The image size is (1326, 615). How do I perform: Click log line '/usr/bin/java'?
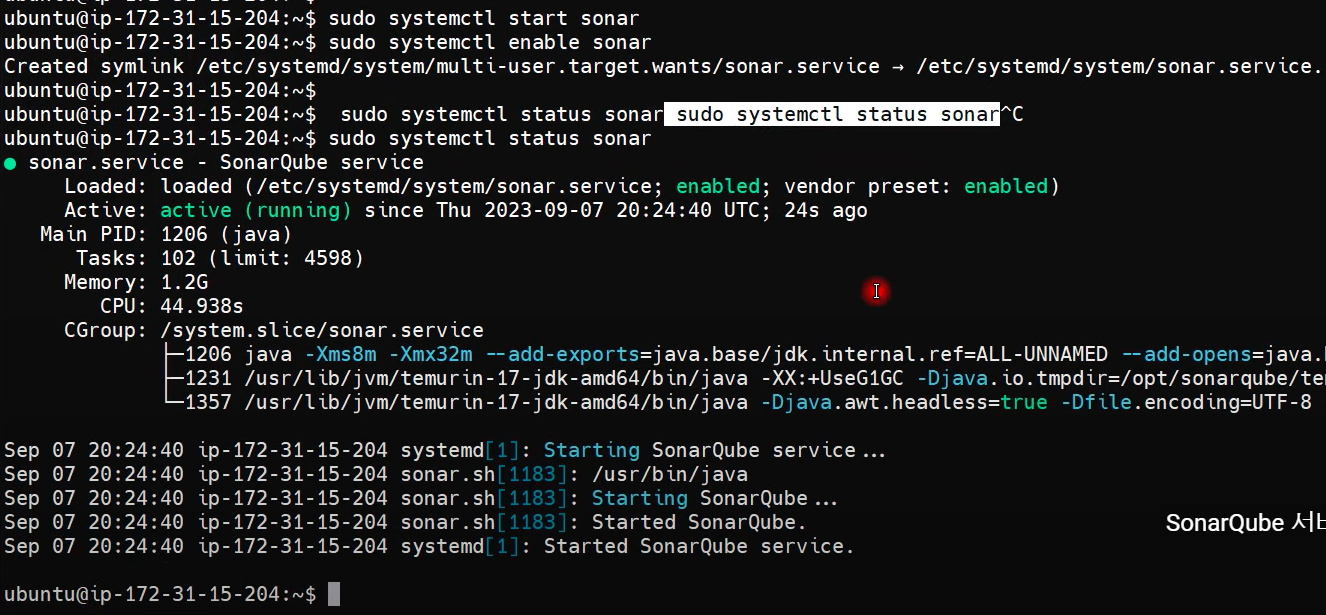(376, 474)
